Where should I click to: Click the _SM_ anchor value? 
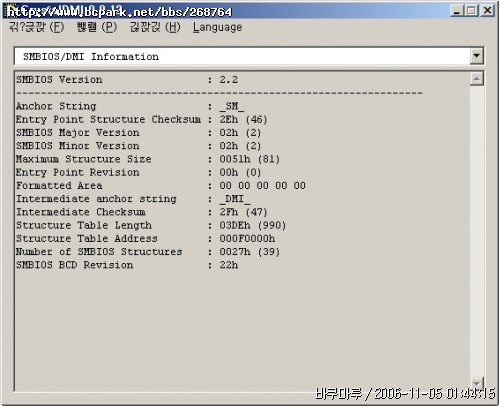tap(232, 106)
